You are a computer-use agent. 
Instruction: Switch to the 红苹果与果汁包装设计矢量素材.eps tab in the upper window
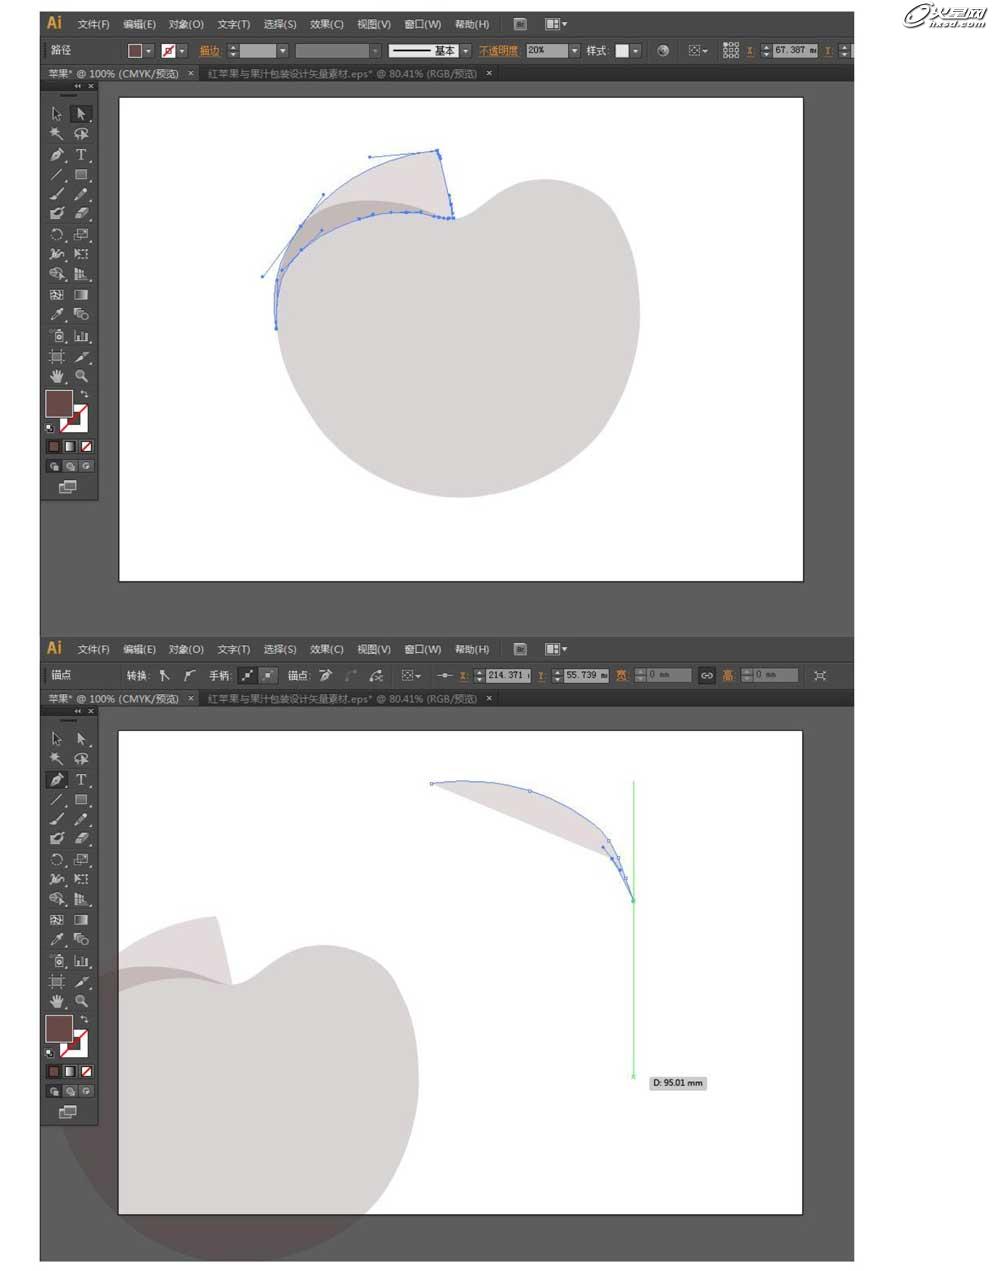[342, 74]
